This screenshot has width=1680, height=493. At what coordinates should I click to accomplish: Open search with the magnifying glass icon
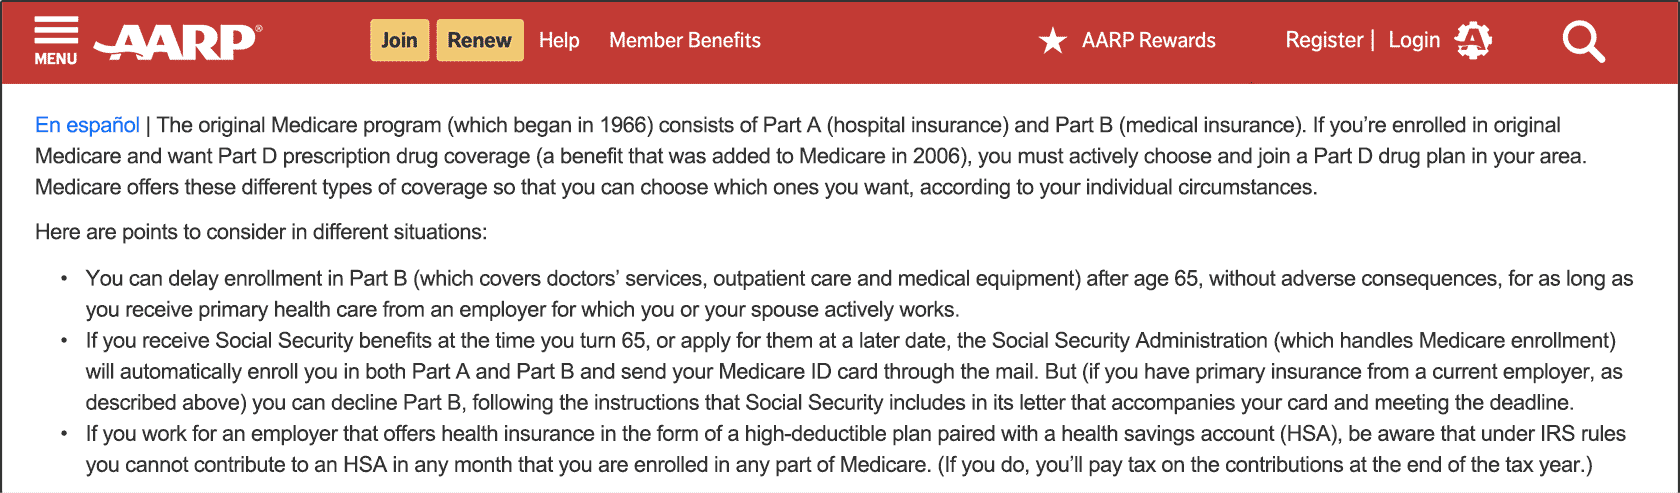pos(1583,42)
